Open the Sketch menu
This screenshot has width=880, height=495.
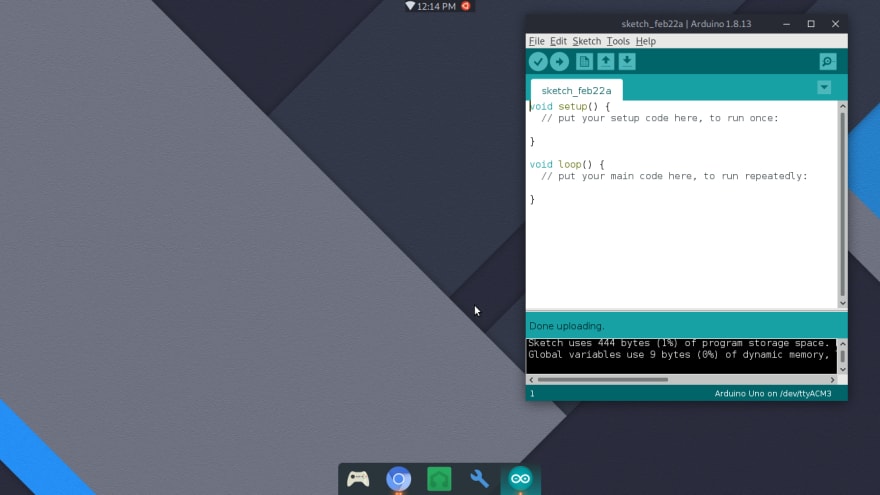coord(586,41)
